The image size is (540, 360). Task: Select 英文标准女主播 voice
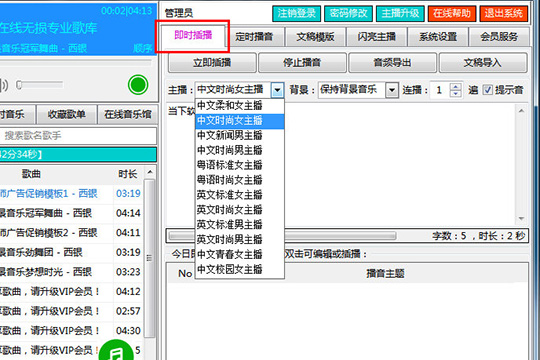click(240, 195)
